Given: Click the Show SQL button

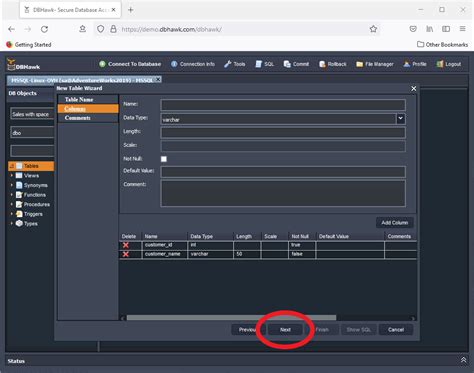Looking at the screenshot, I should tap(359, 330).
